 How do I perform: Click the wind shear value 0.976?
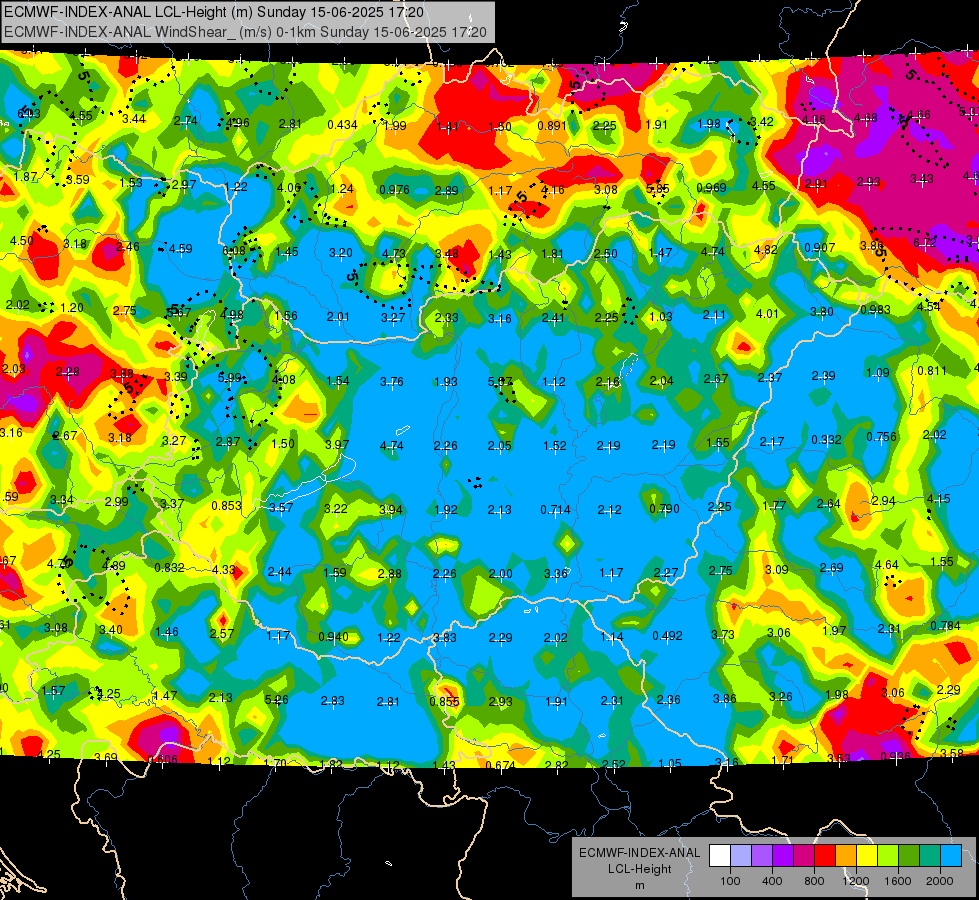coord(395,190)
